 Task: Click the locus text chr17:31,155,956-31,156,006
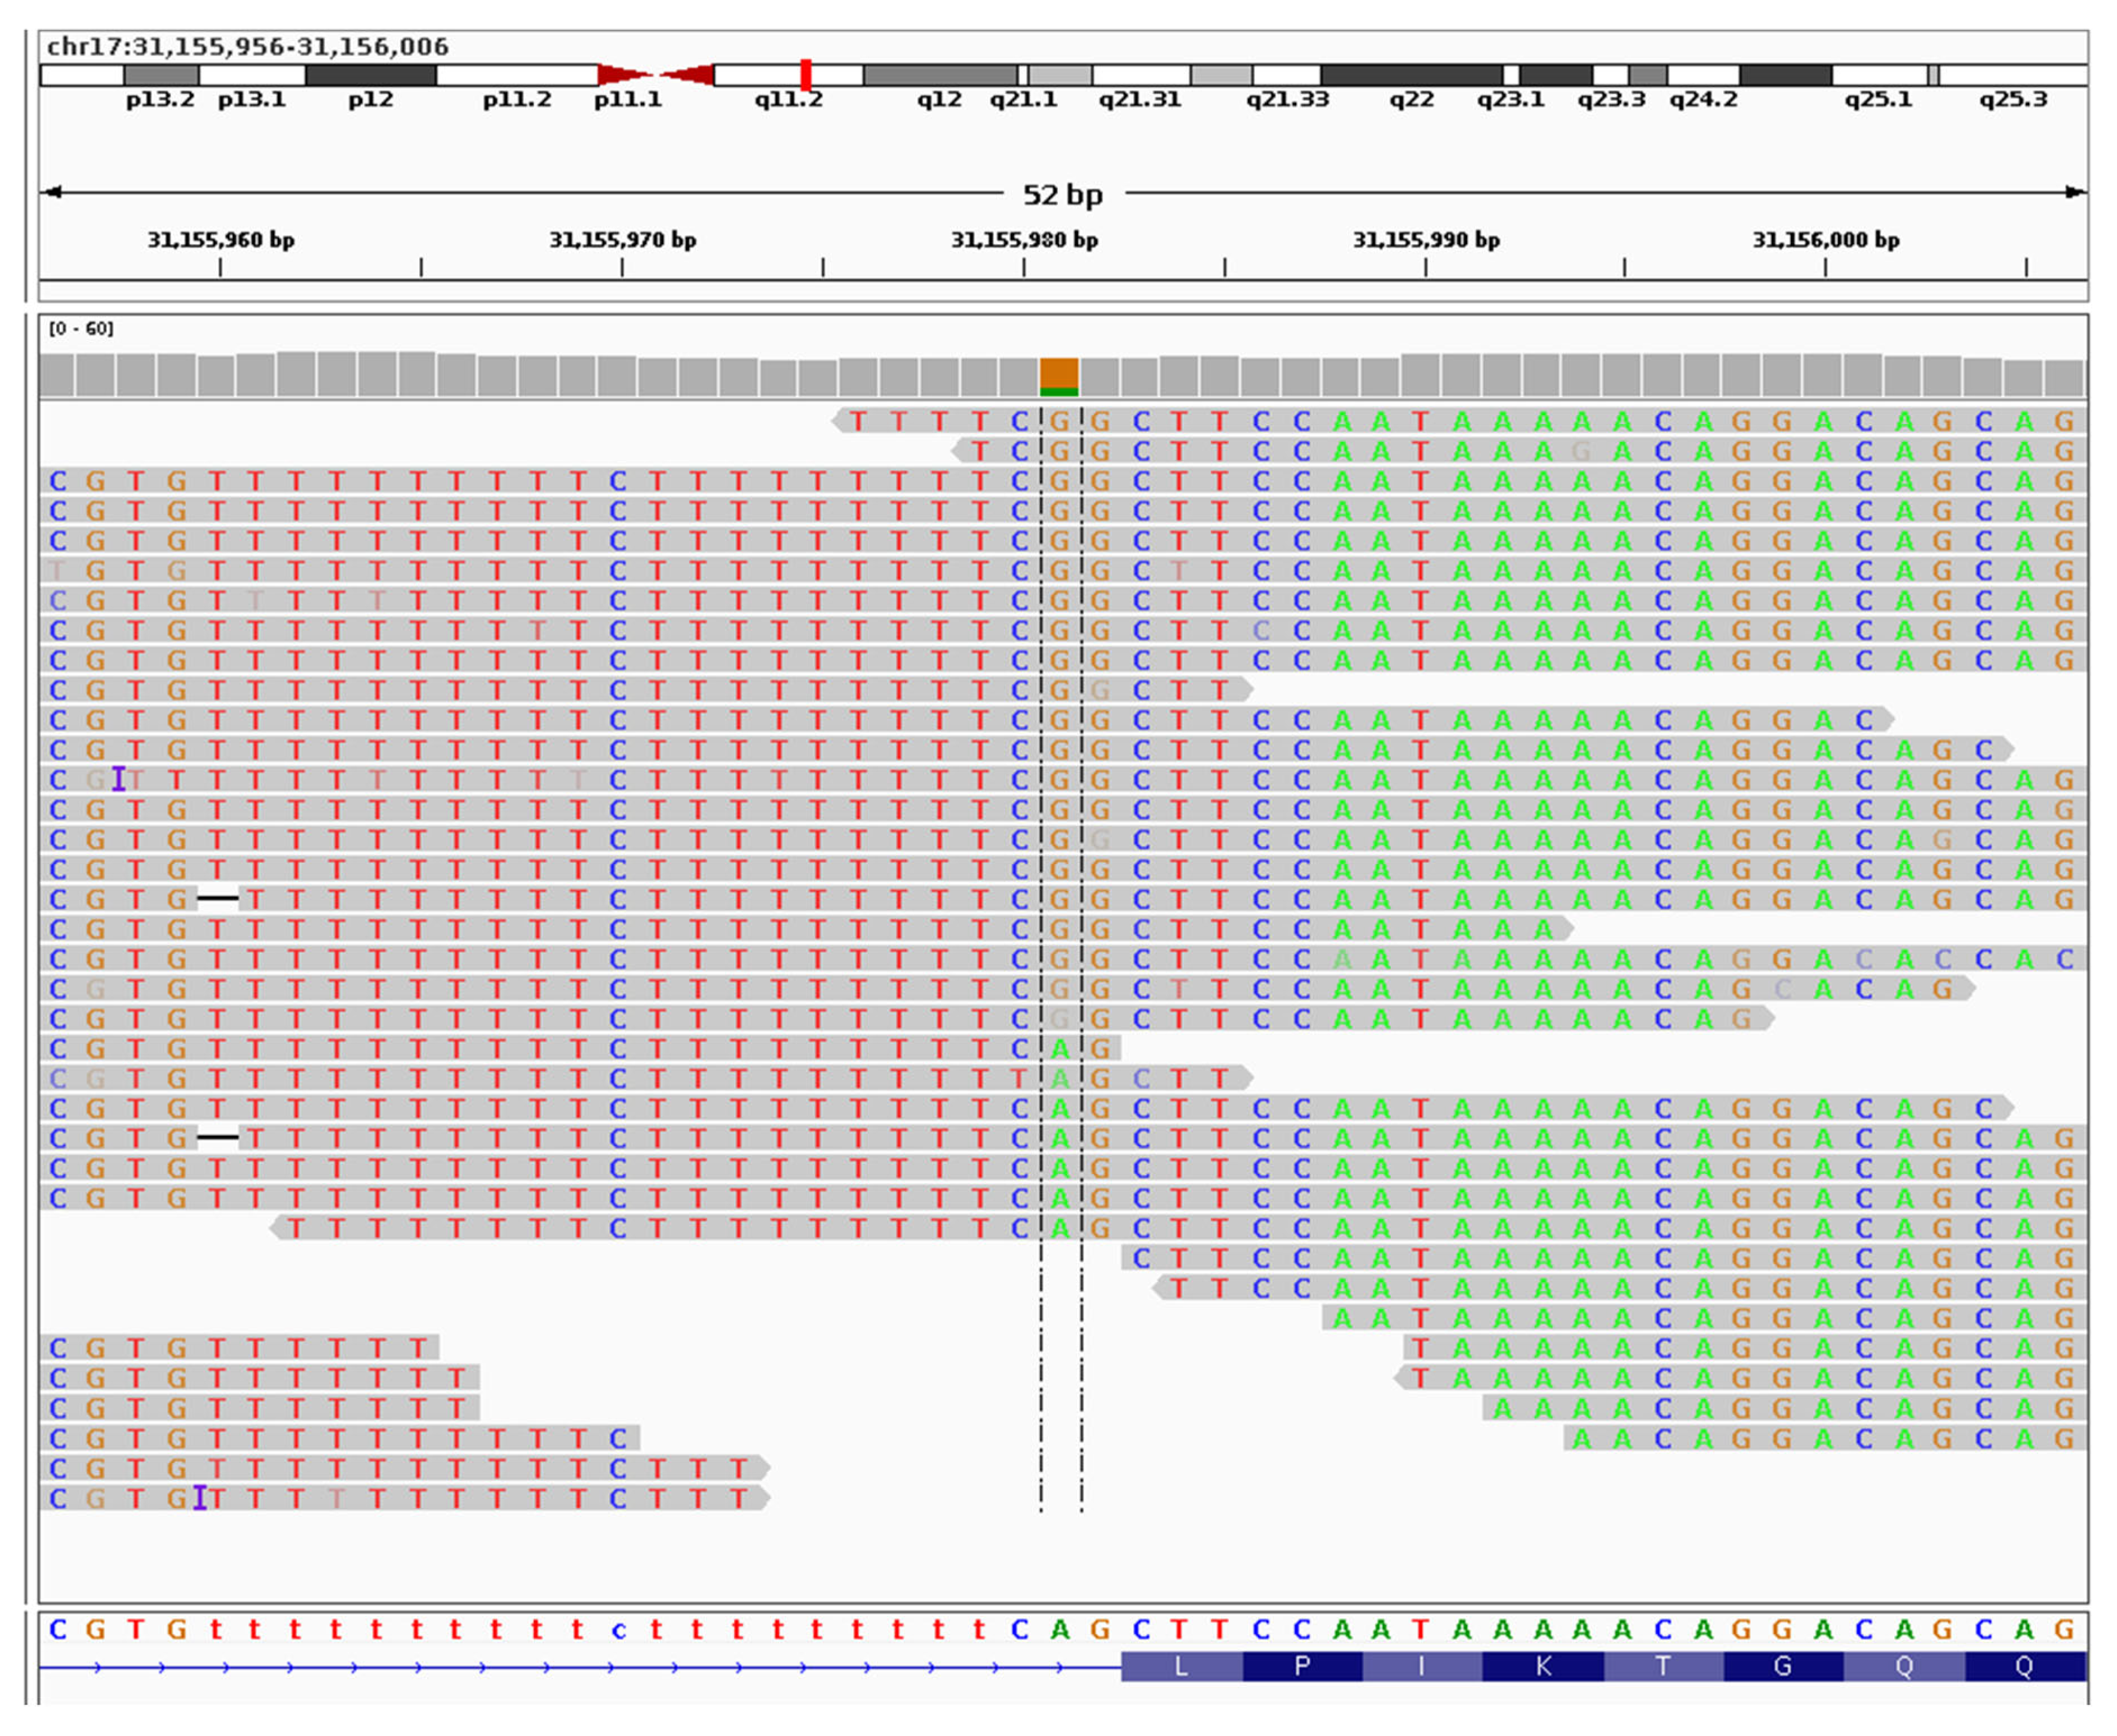(x=248, y=47)
